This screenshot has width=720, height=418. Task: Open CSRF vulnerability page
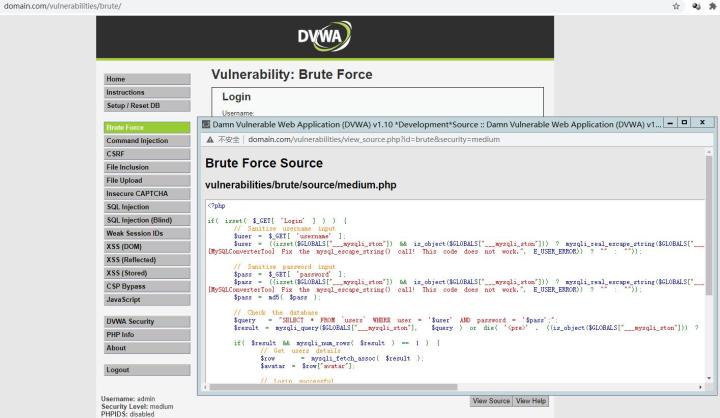[x=147, y=154]
